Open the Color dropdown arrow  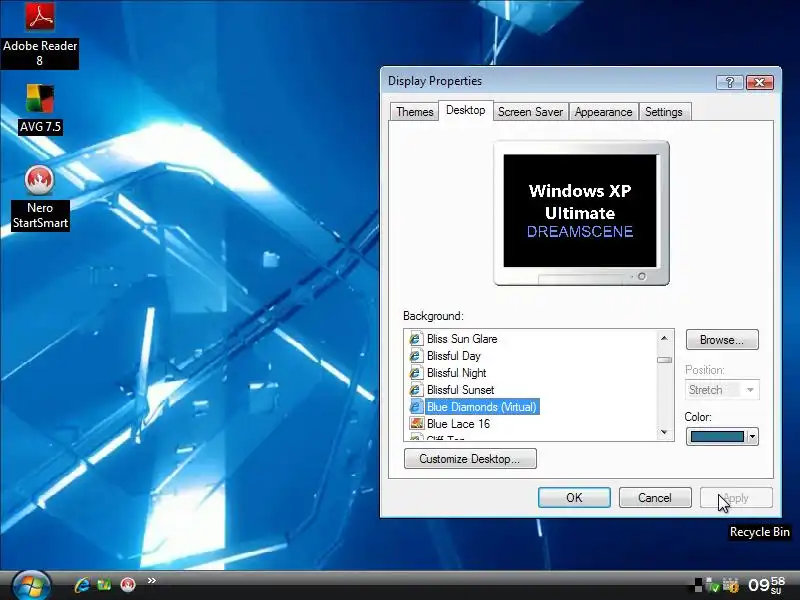click(752, 437)
